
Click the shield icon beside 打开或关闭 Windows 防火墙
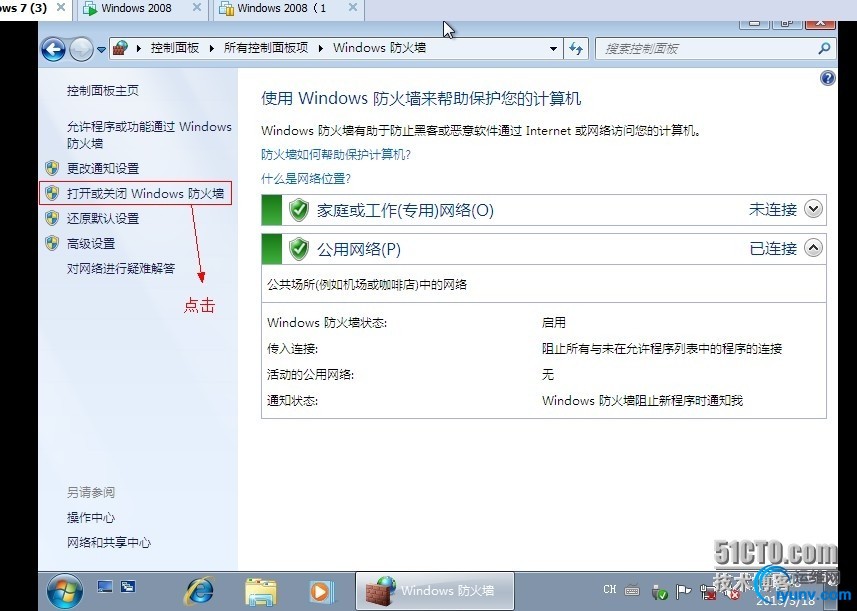click(x=52, y=193)
